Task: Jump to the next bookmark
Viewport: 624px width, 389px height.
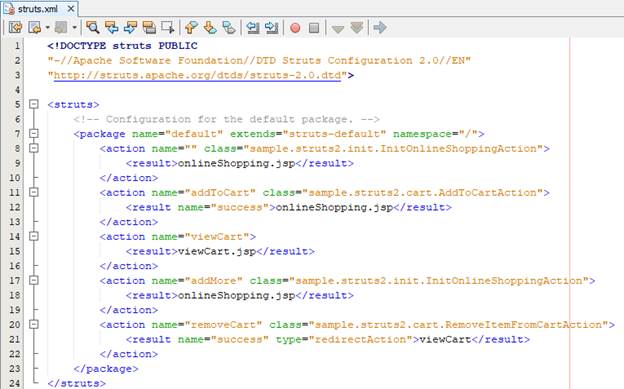Action: pos(210,27)
